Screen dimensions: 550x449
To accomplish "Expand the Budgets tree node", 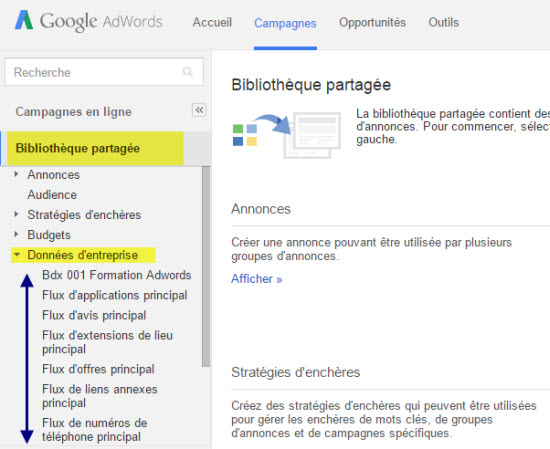I will [x=16, y=234].
